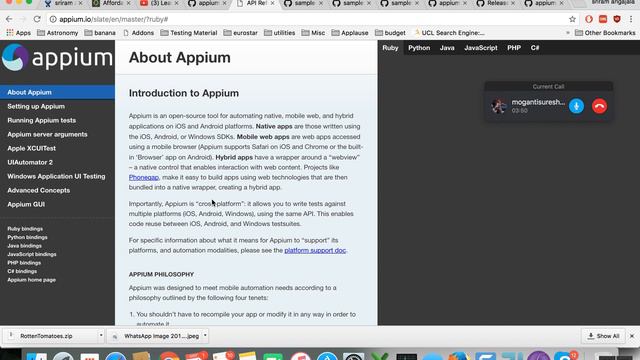640x360 pixels.
Task: Click the Appium logo in sidebar
Action: point(57,58)
